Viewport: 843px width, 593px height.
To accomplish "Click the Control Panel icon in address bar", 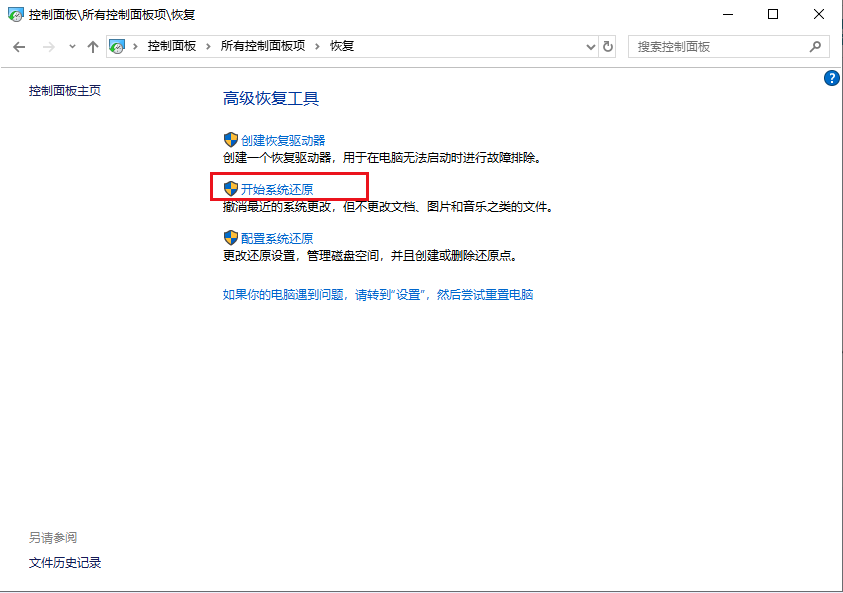I will click(x=117, y=47).
